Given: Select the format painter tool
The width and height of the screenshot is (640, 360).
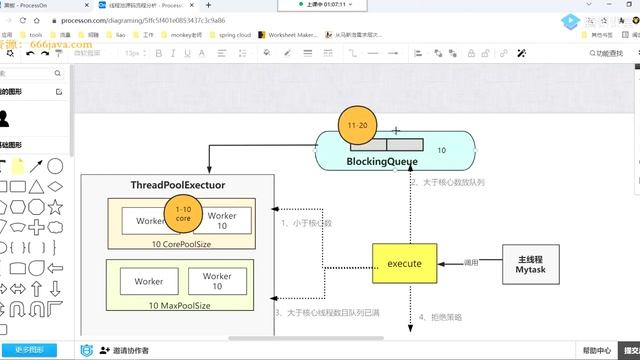Looking at the screenshot, I should (59, 53).
